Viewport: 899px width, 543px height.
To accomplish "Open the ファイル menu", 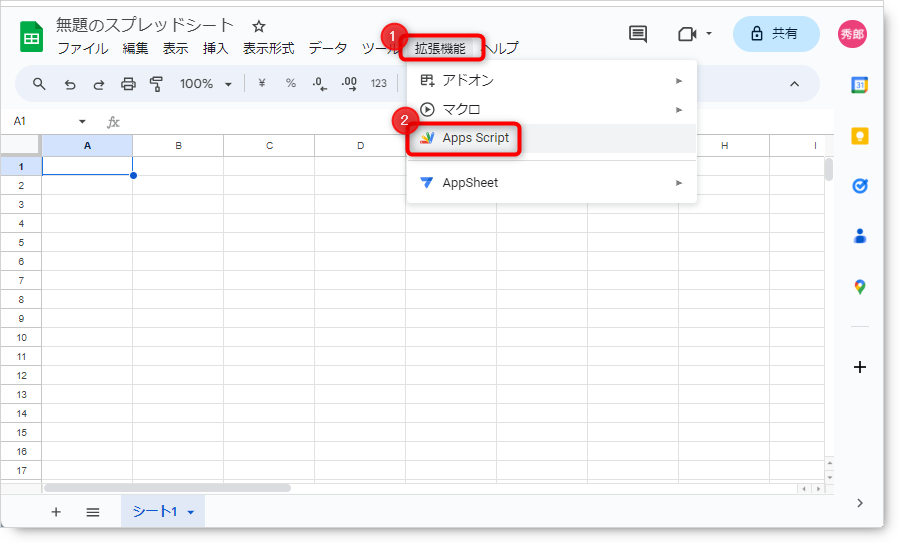I will tap(83, 48).
